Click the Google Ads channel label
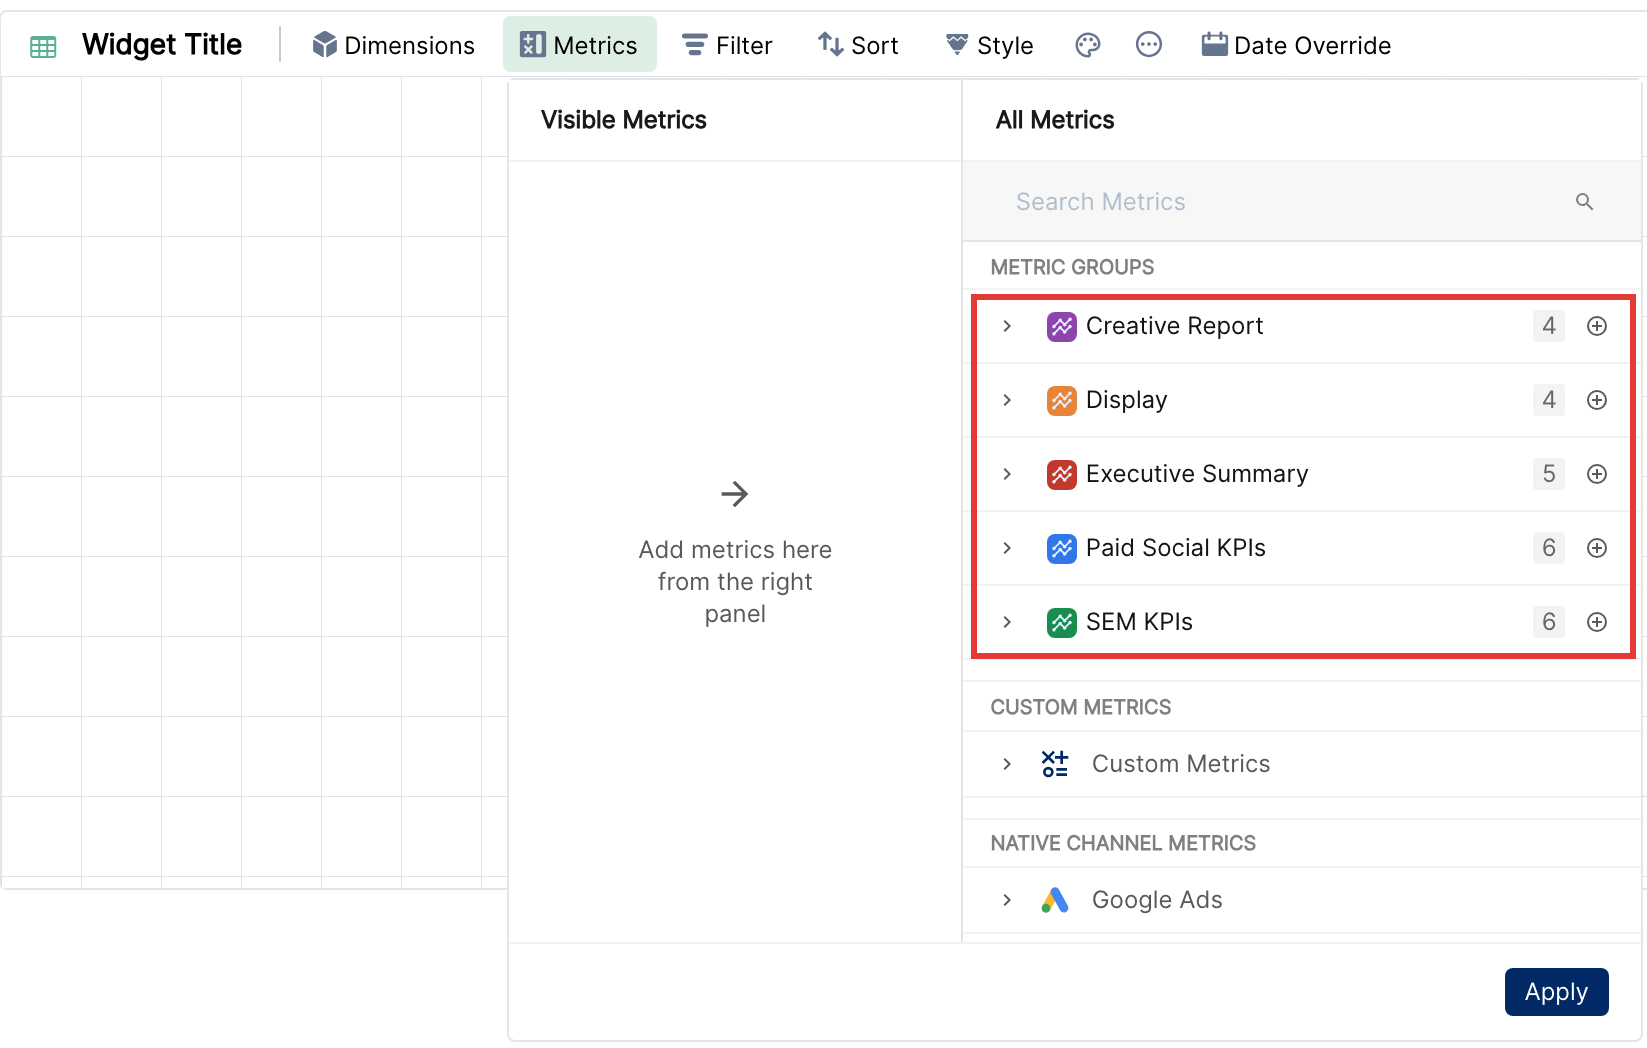Image resolution: width=1647 pixels, height=1048 pixels. (x=1157, y=900)
